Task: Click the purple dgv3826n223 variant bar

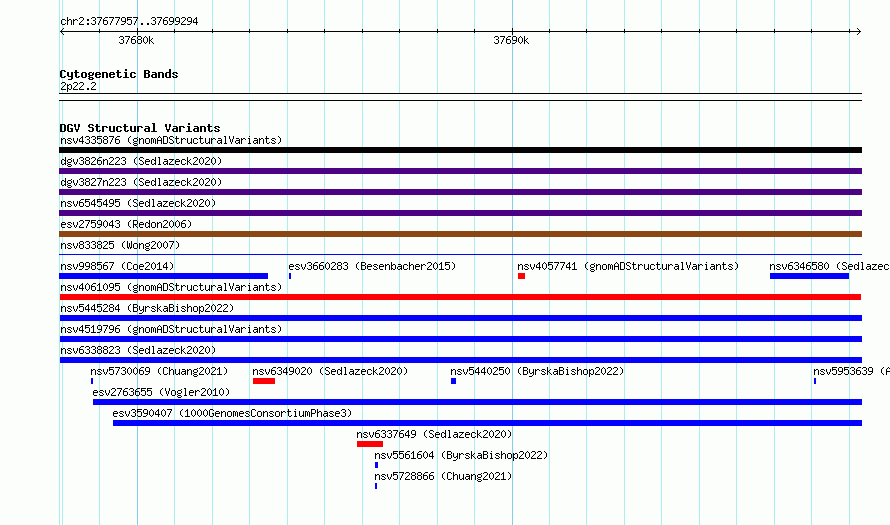Action: tap(460, 171)
